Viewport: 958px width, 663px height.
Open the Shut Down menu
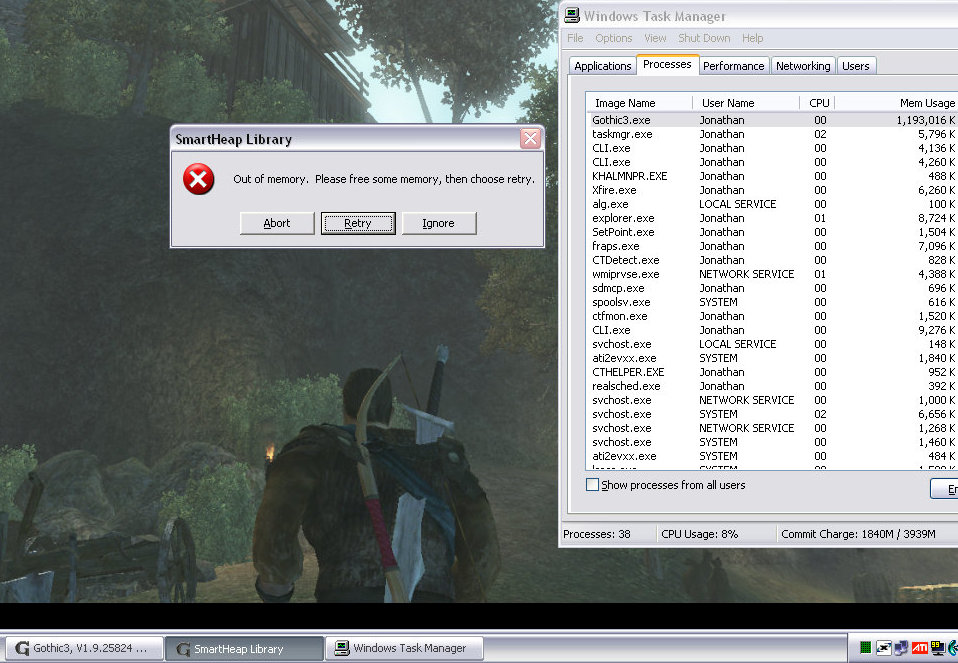[704, 38]
